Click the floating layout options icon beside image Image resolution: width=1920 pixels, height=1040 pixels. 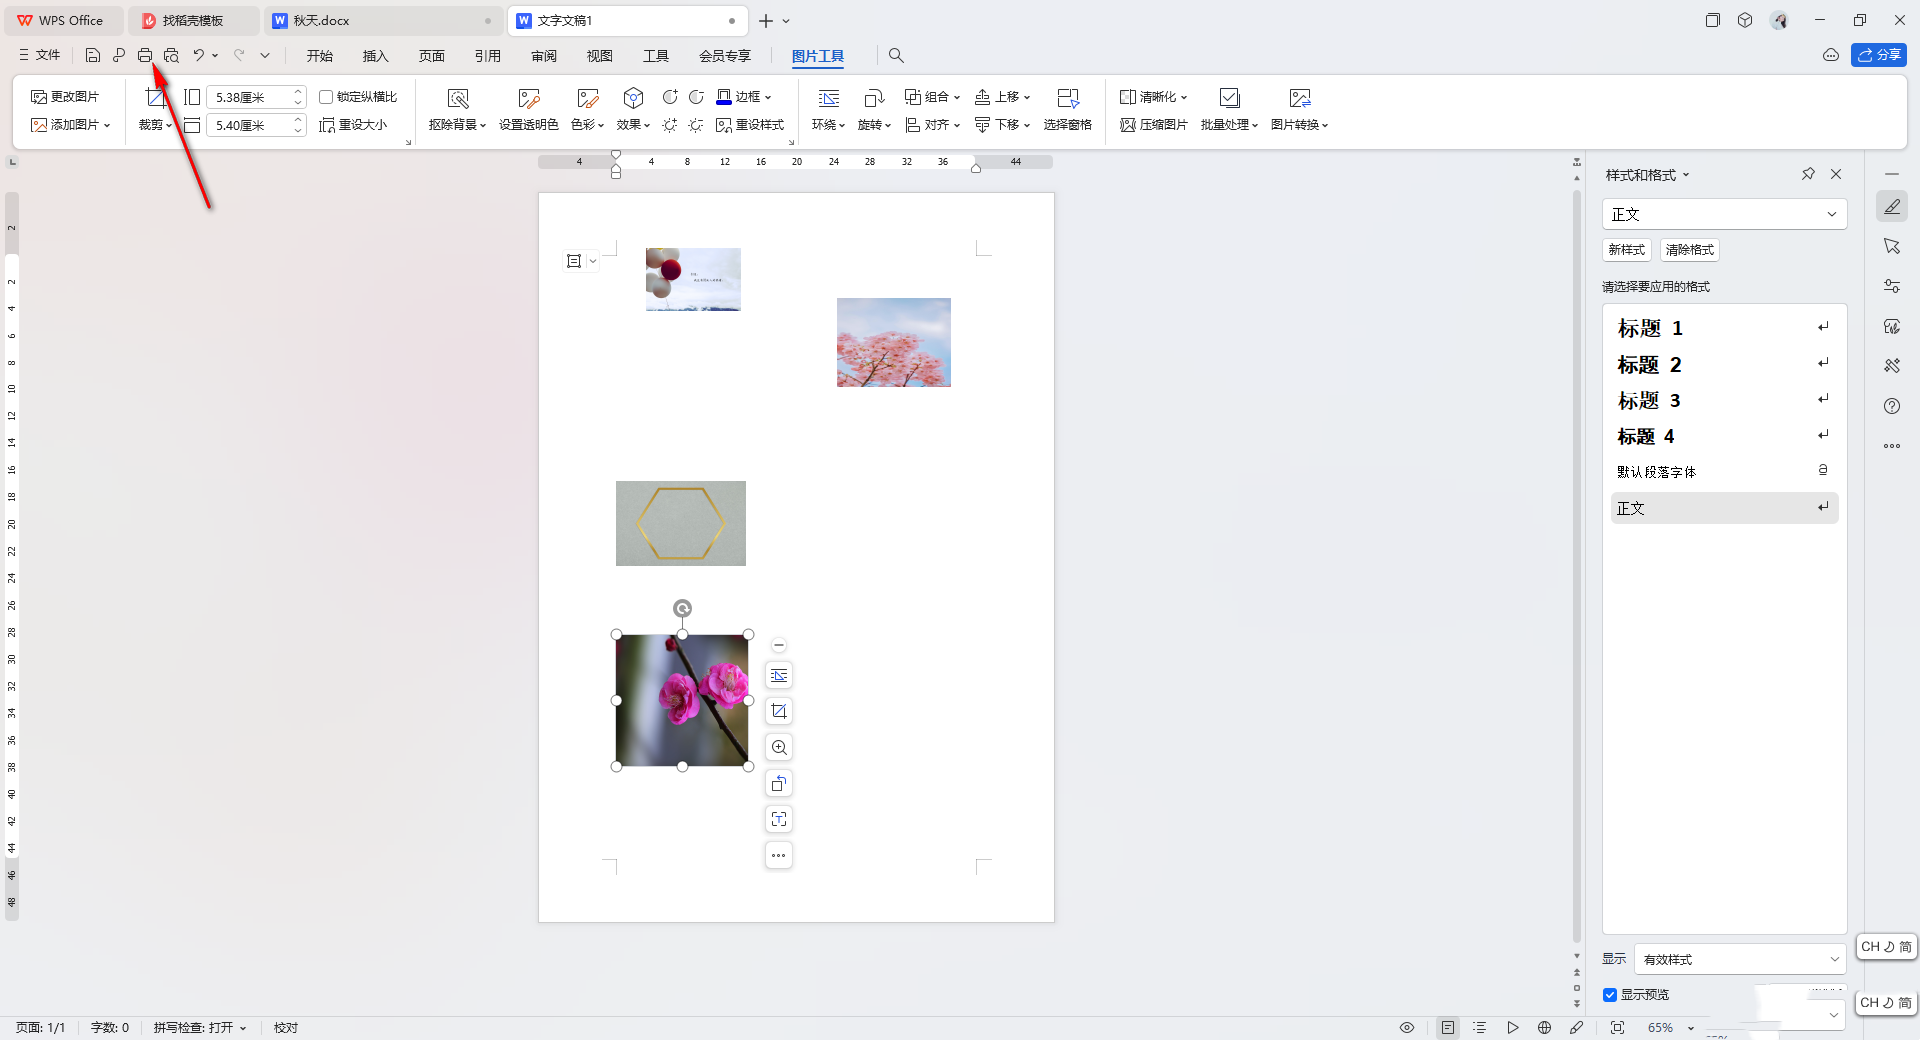point(779,676)
